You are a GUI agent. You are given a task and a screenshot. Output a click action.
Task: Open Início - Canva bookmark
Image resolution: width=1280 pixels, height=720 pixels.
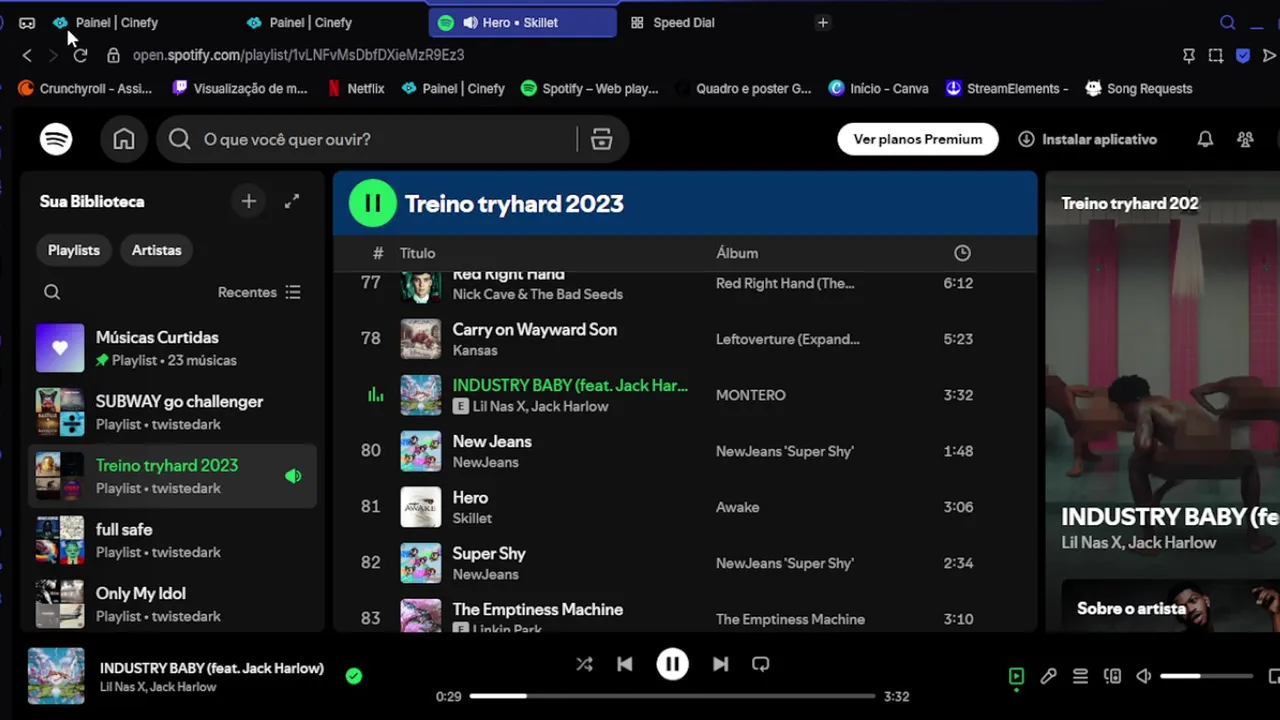coord(878,88)
